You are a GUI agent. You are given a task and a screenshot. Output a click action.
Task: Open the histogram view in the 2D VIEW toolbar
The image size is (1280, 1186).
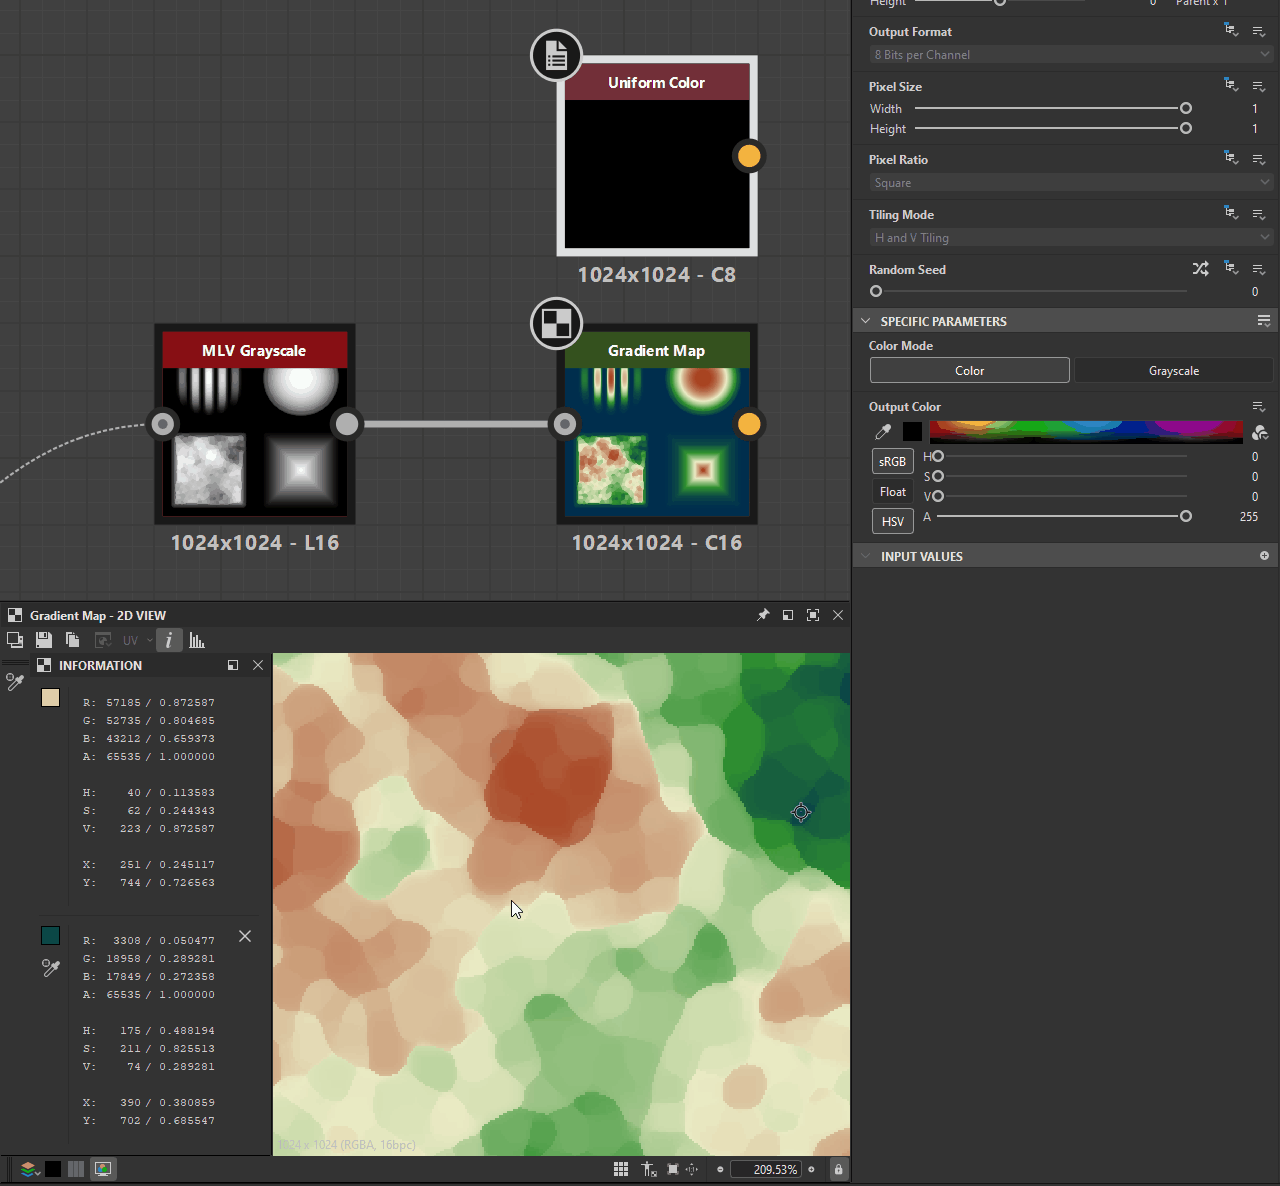coord(197,640)
